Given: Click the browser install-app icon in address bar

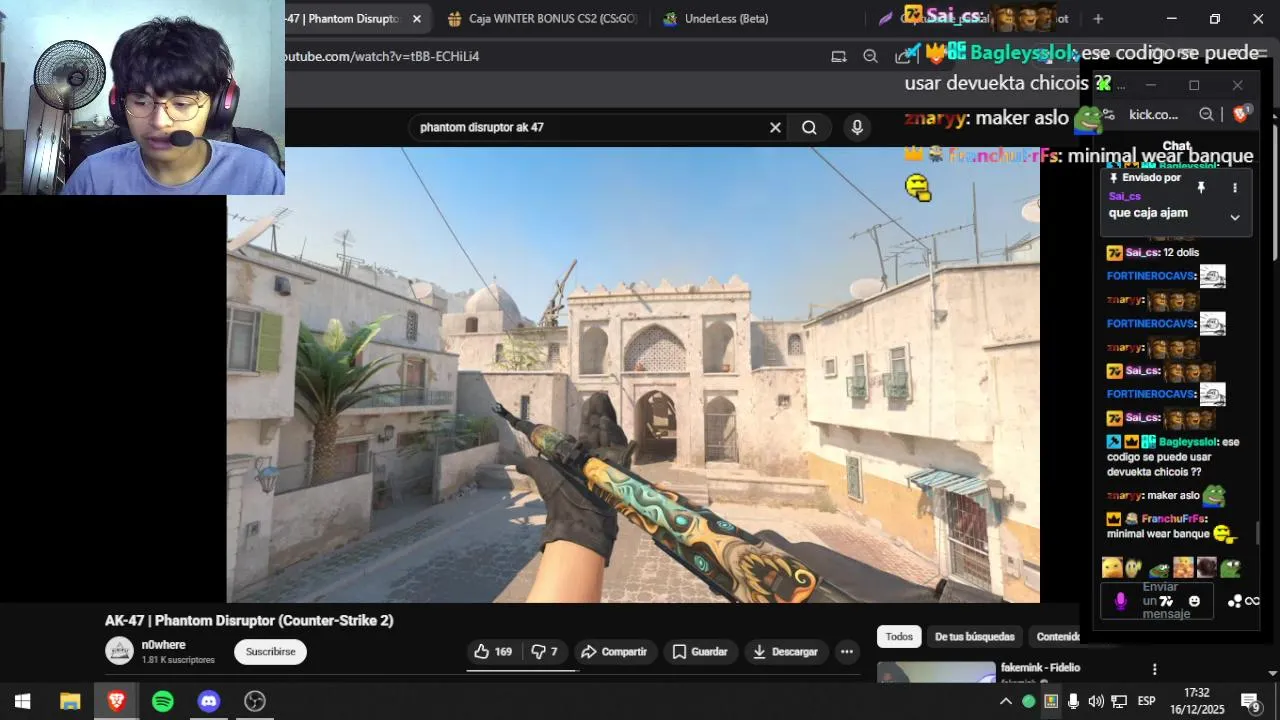Looking at the screenshot, I should click(x=839, y=56).
